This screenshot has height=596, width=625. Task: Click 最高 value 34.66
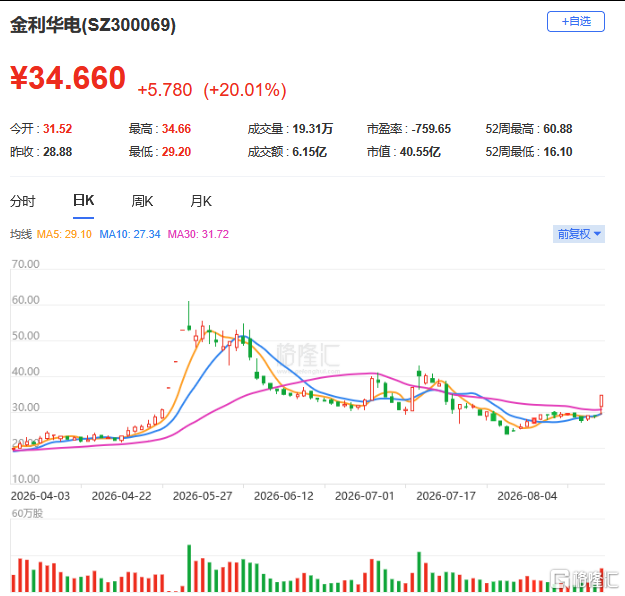176,129
